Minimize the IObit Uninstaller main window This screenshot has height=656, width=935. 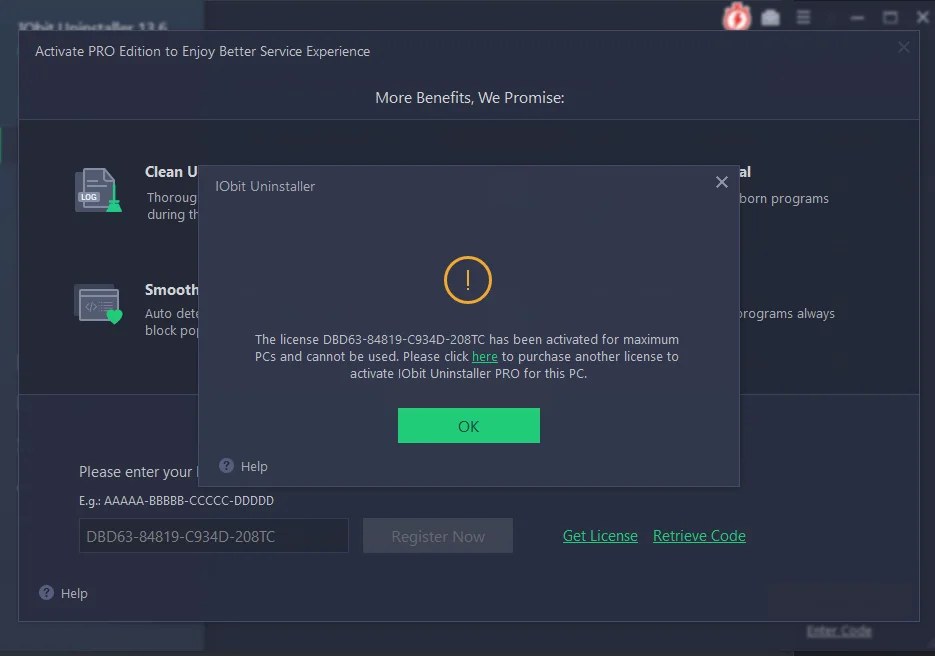[857, 18]
